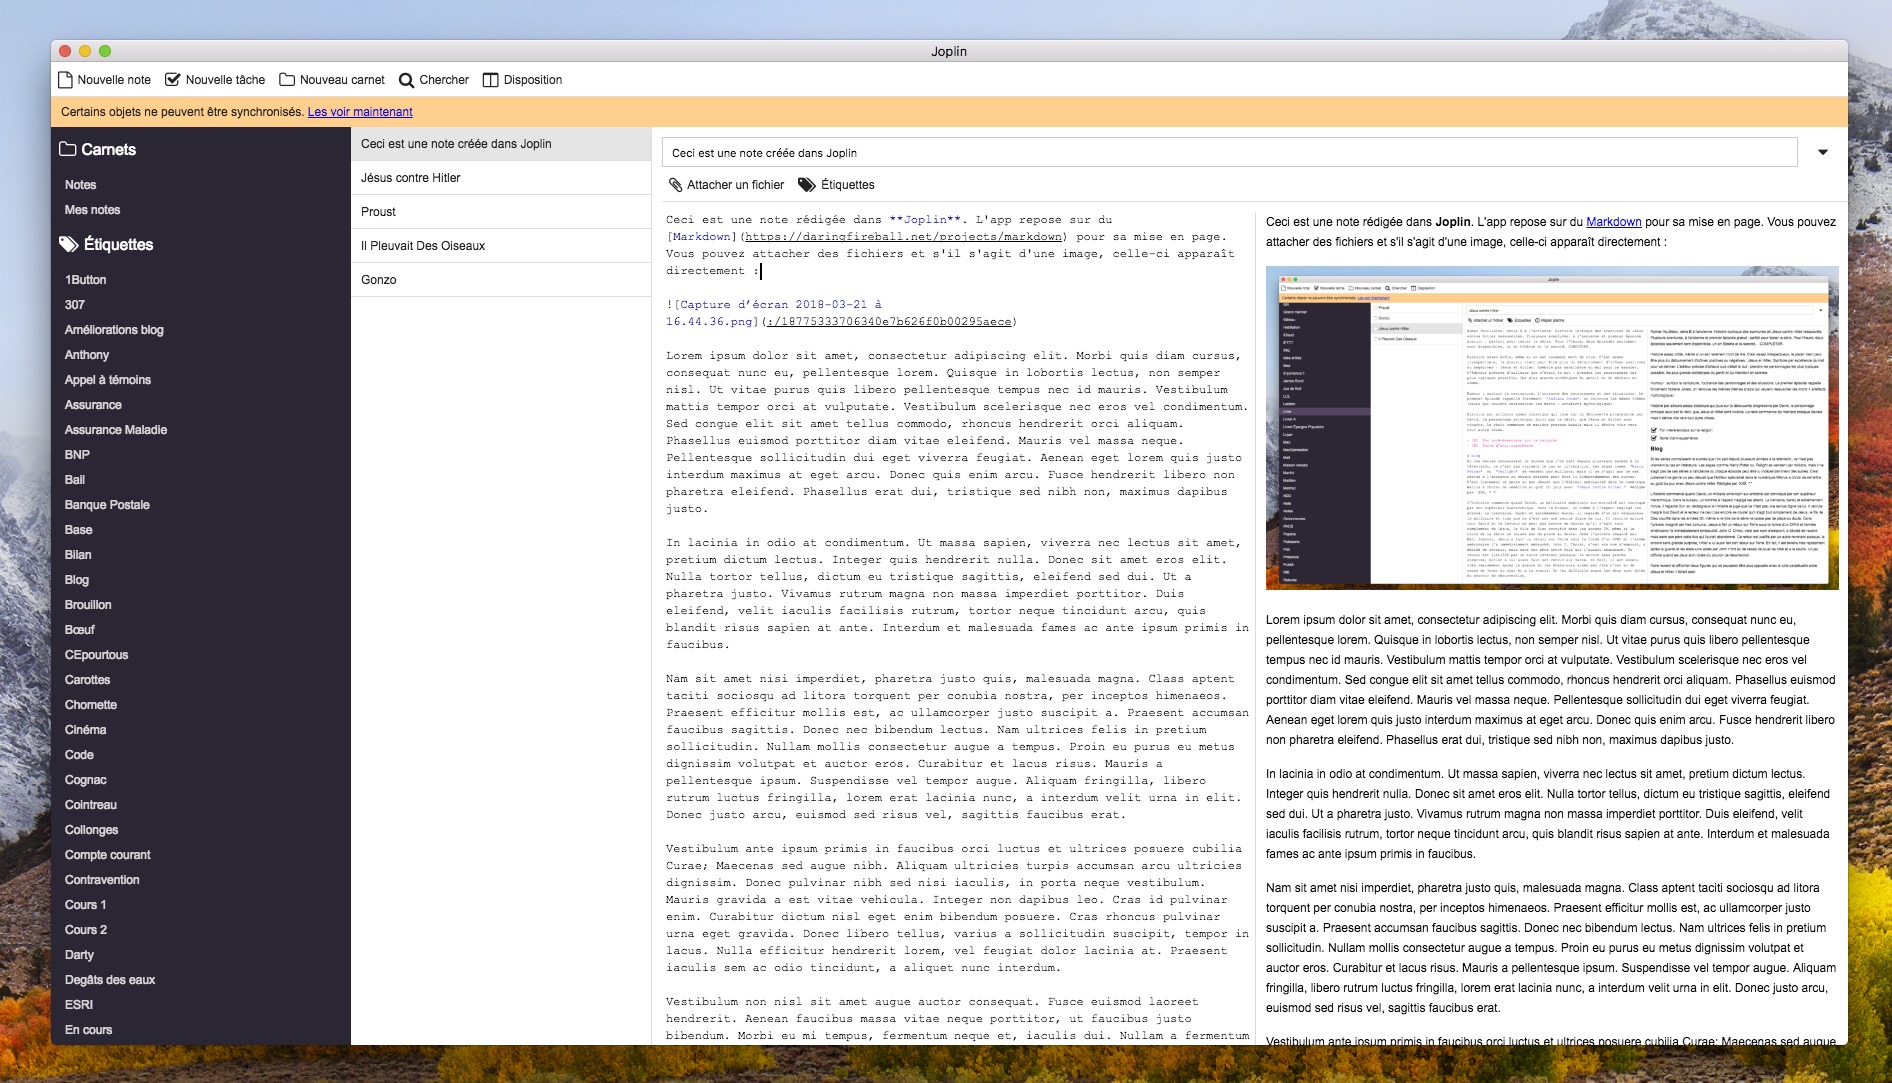Viewport: 1892px width, 1083px height.
Task: Click the Carnets folder icon in sidebar
Action: [68, 149]
